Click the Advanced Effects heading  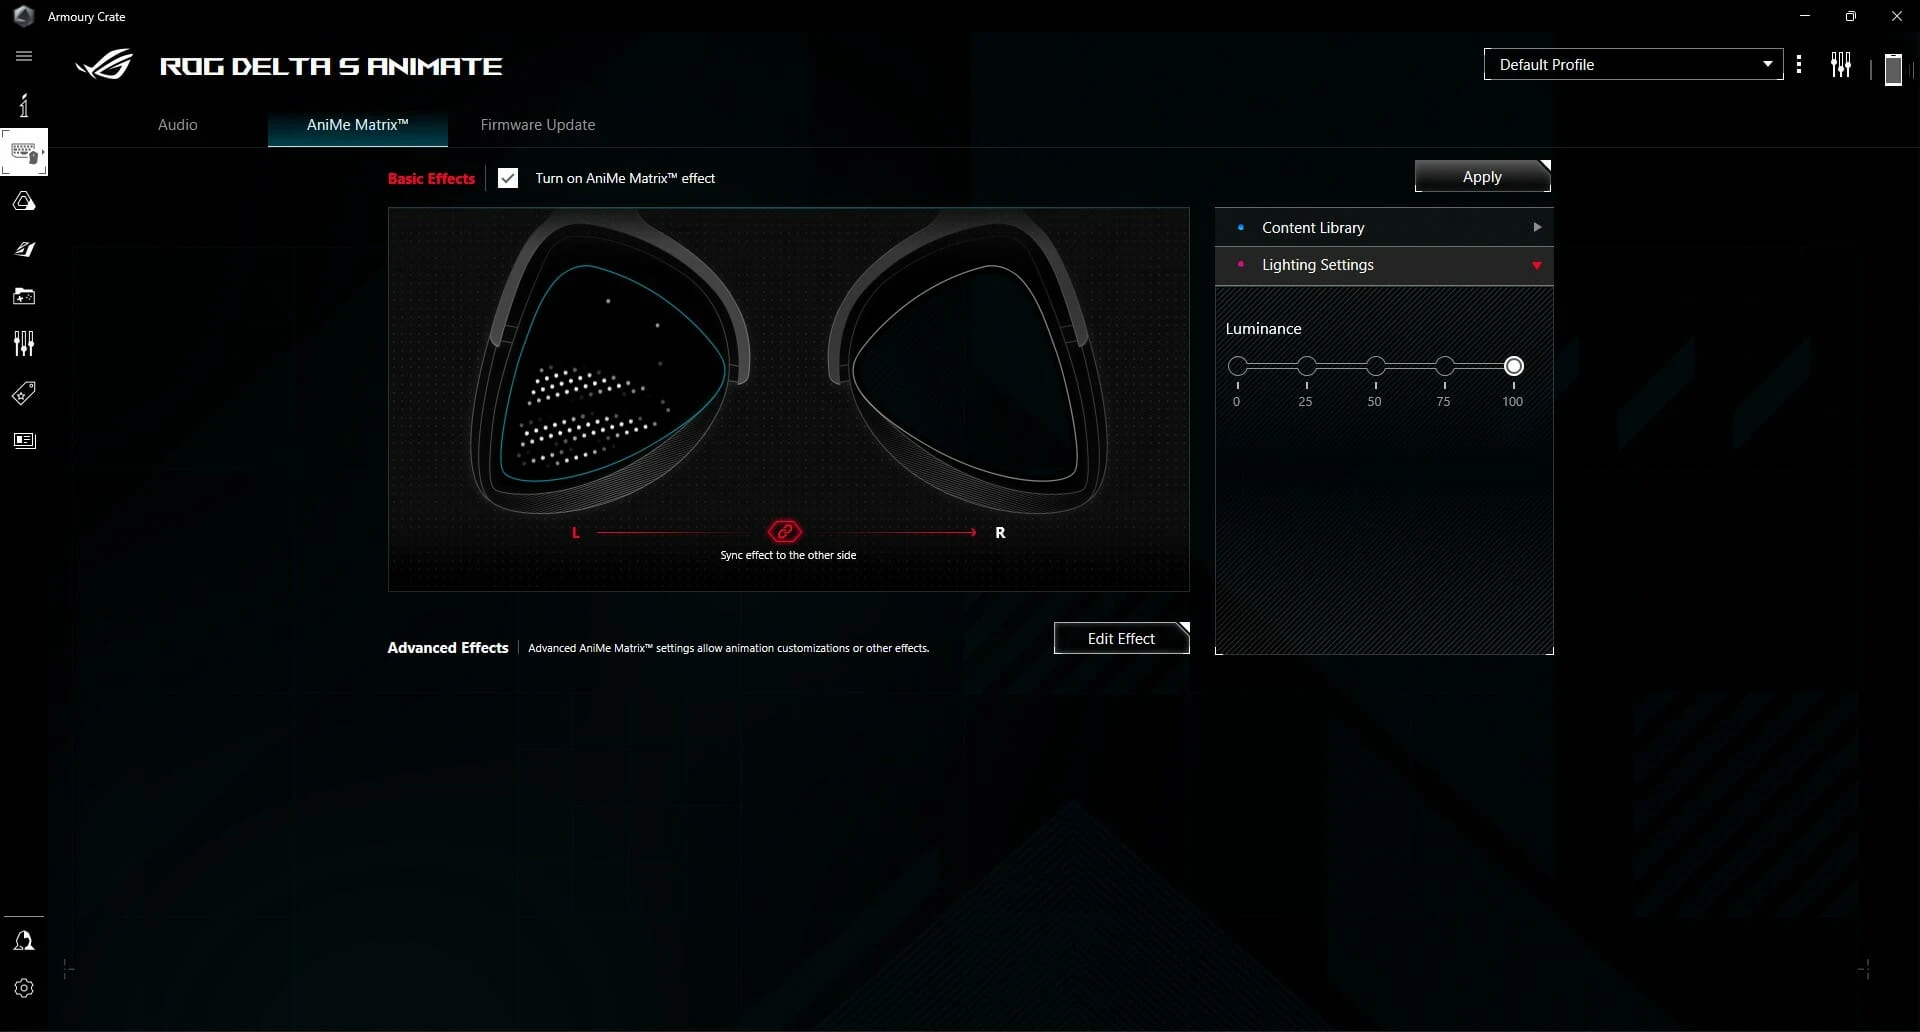[448, 648]
